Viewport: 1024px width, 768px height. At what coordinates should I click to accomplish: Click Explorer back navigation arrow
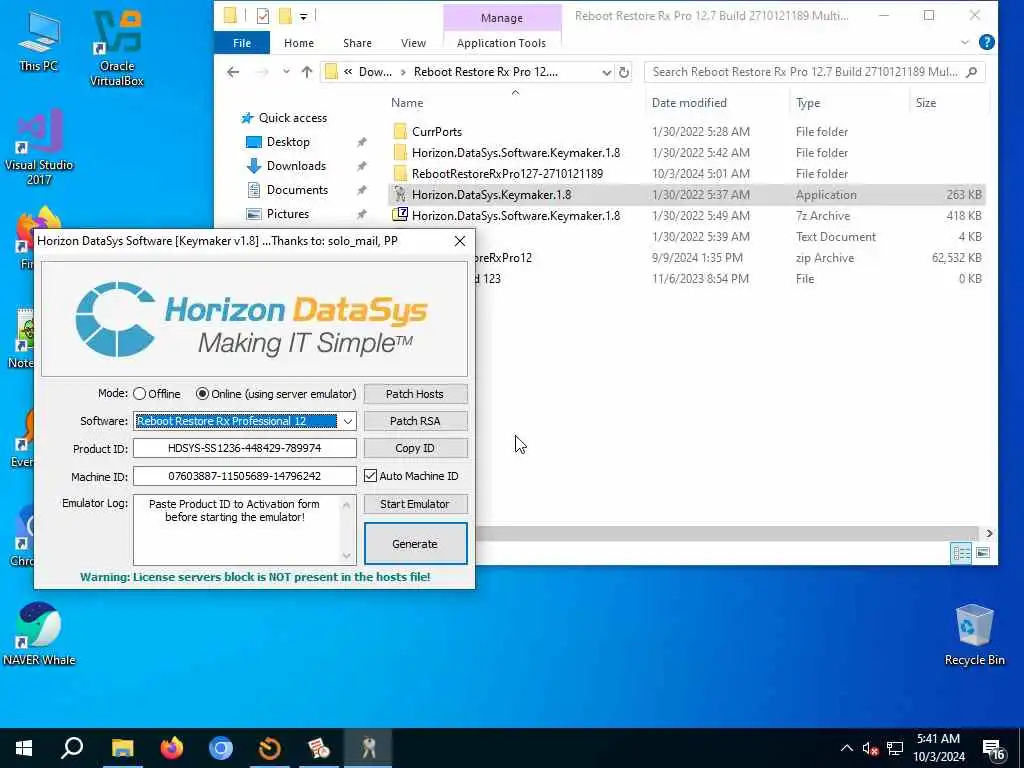(x=233, y=72)
